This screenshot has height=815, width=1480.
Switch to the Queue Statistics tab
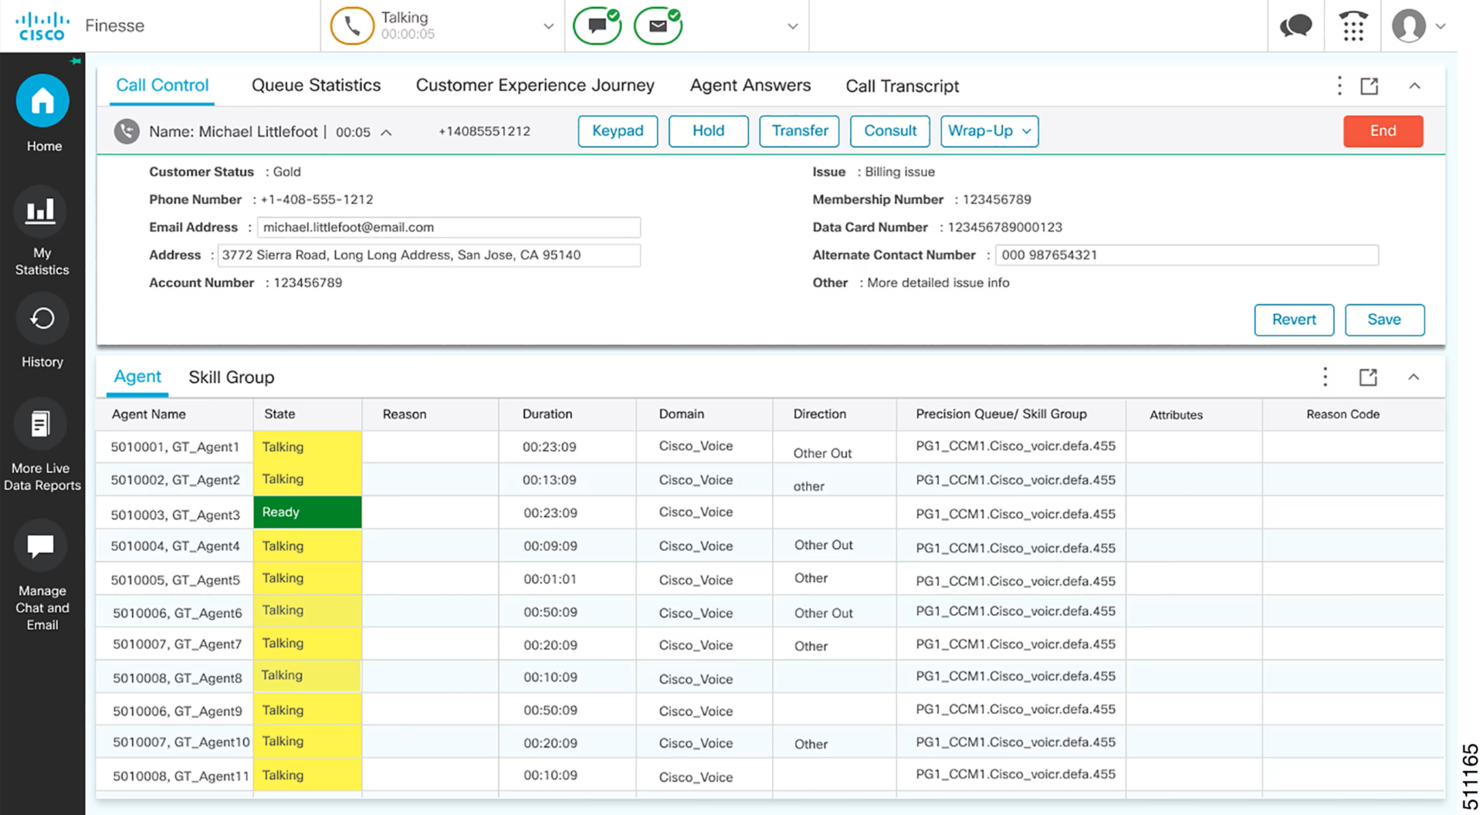click(316, 85)
